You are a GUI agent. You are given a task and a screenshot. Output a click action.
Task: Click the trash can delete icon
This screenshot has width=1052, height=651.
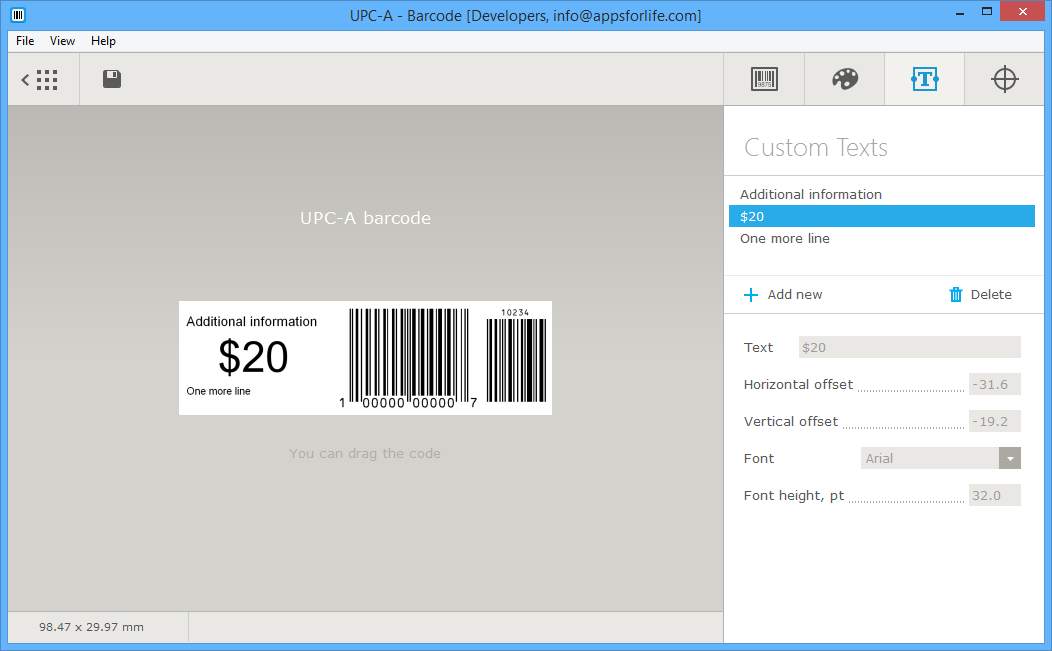(x=955, y=295)
